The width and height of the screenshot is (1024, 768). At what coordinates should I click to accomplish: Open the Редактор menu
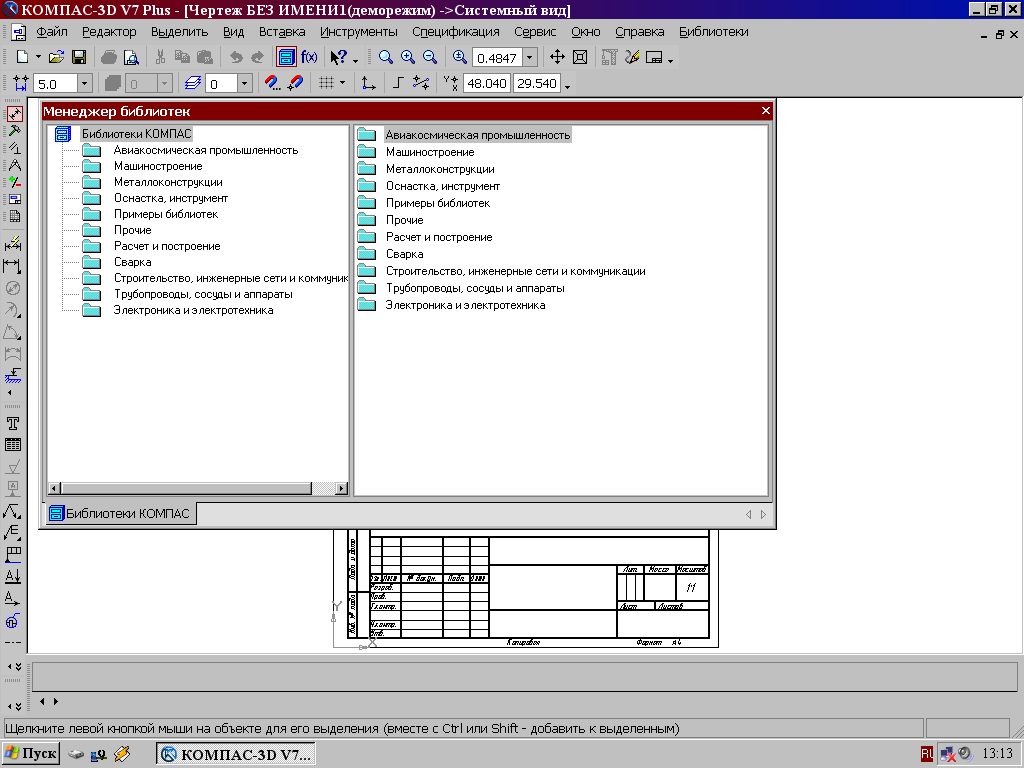(109, 32)
